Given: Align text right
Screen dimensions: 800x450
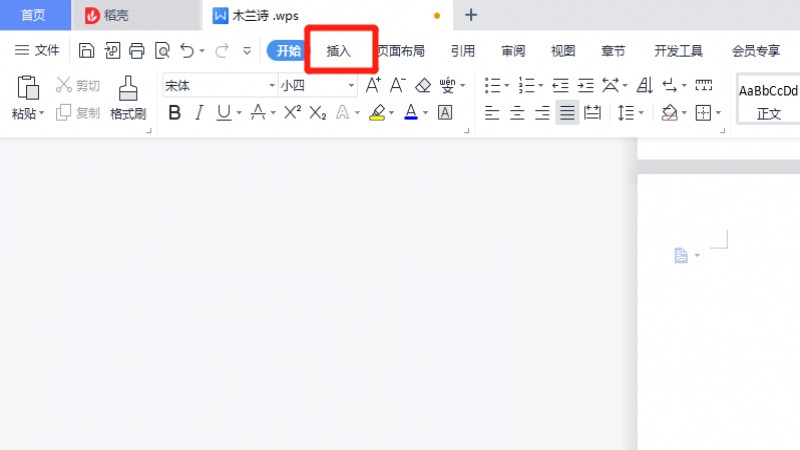Looking at the screenshot, I should tap(542, 112).
